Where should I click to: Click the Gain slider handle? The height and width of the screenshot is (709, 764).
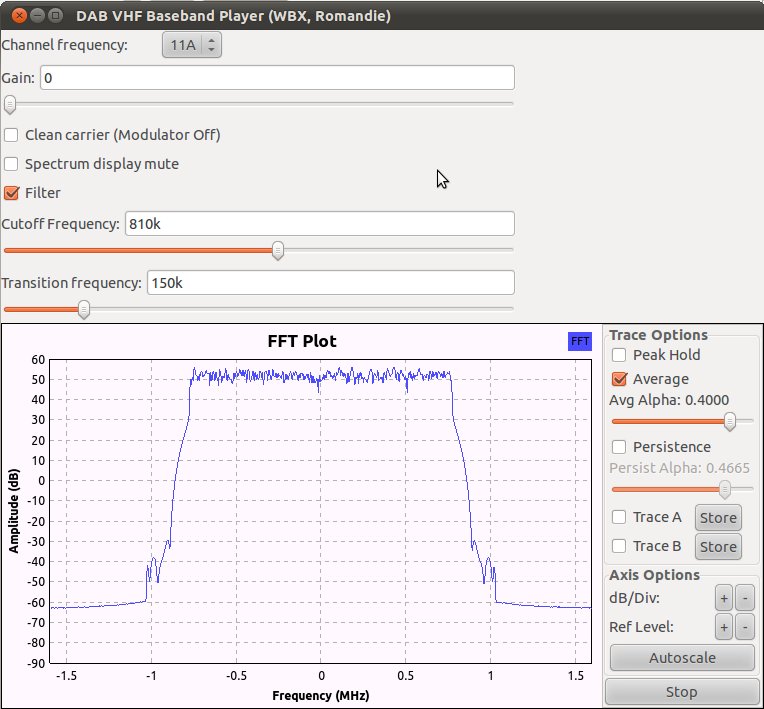pos(10,104)
